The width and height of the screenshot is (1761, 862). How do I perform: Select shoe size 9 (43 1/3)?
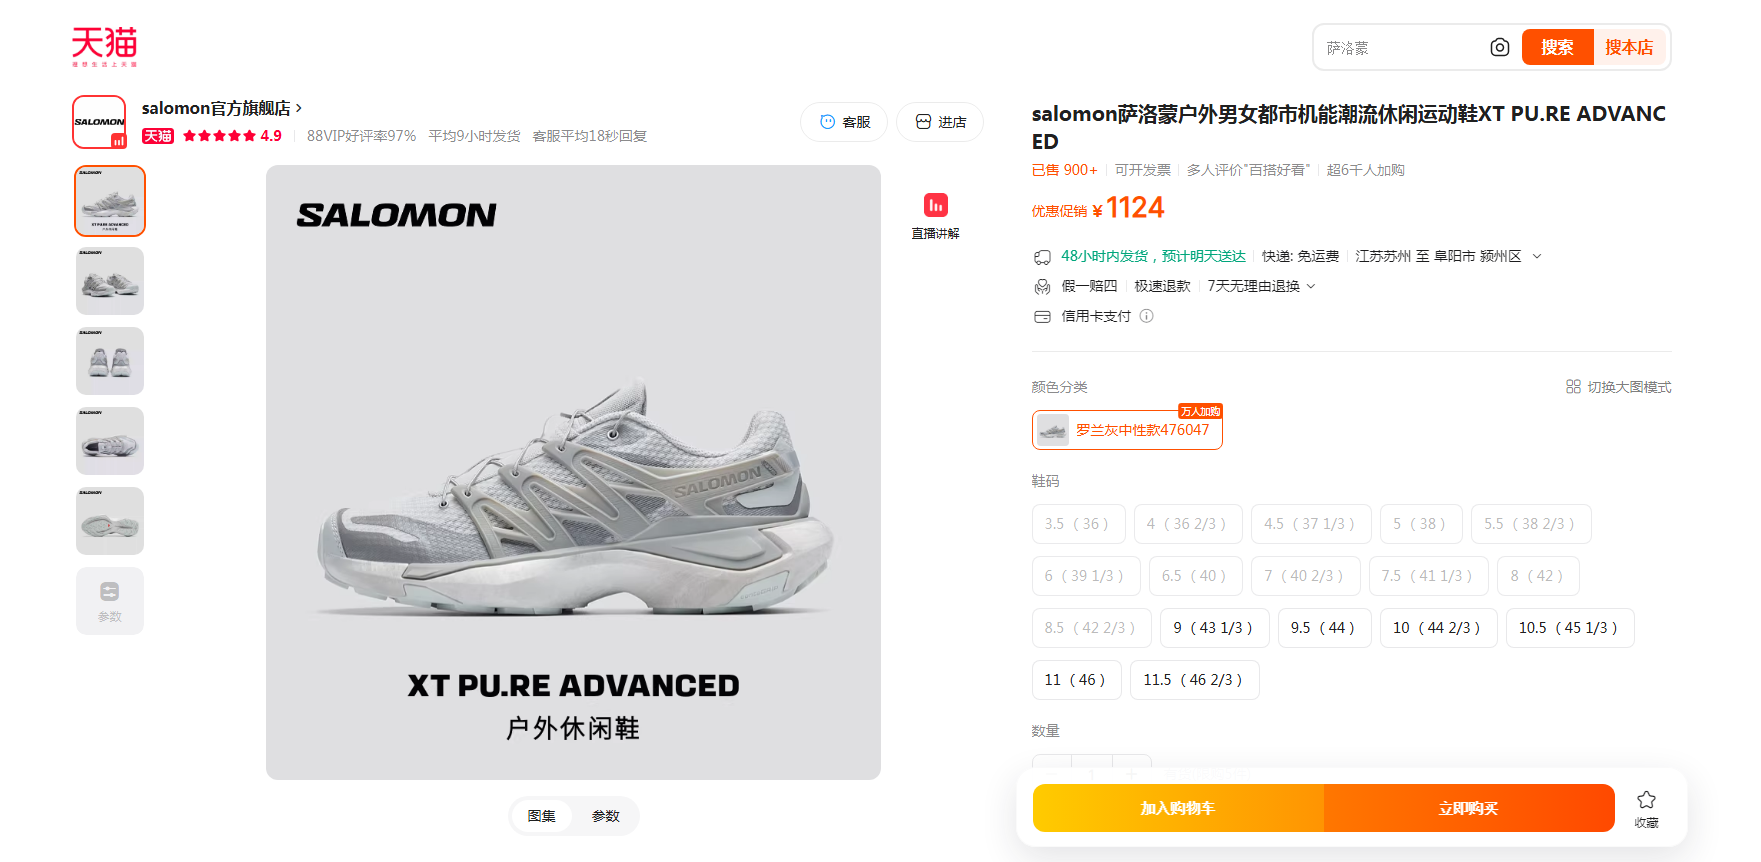tap(1213, 628)
